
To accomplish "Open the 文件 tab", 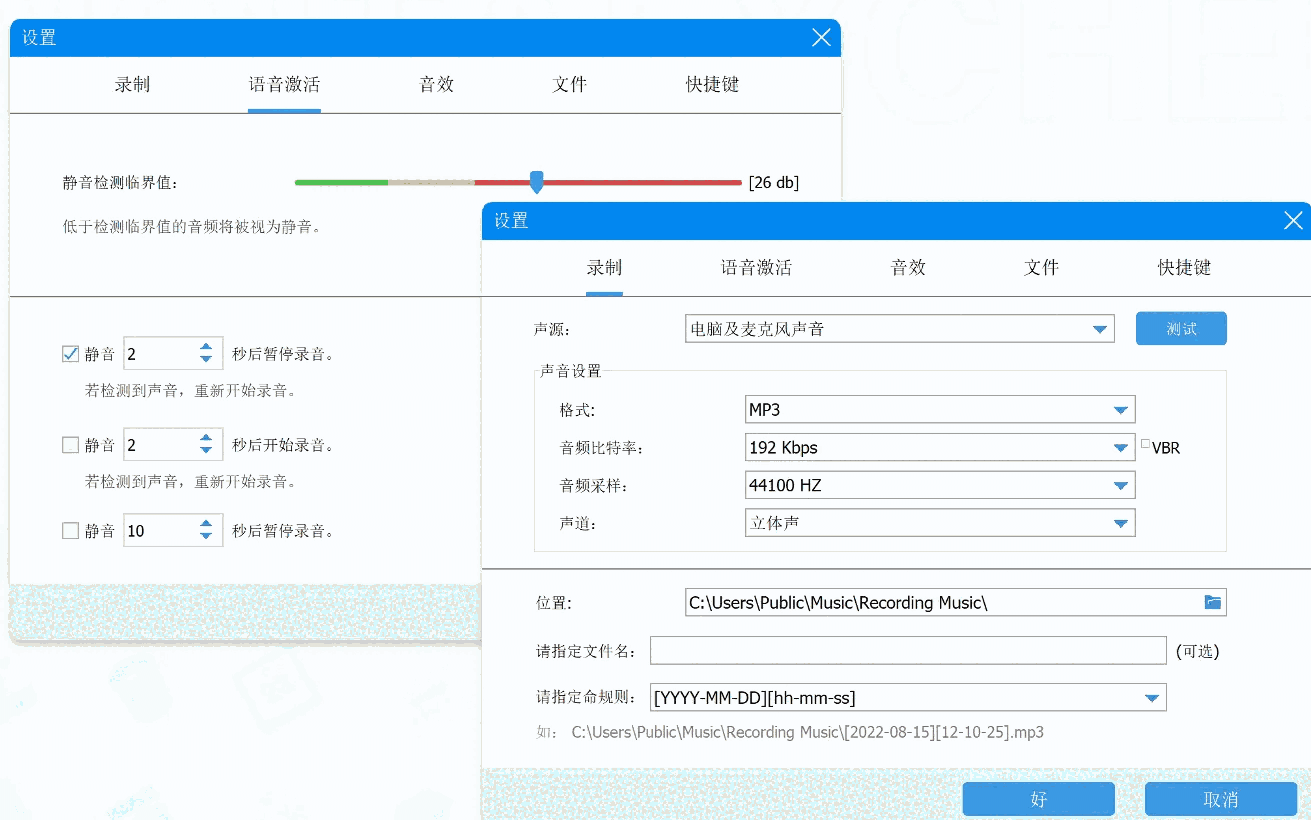I will click(x=1040, y=267).
